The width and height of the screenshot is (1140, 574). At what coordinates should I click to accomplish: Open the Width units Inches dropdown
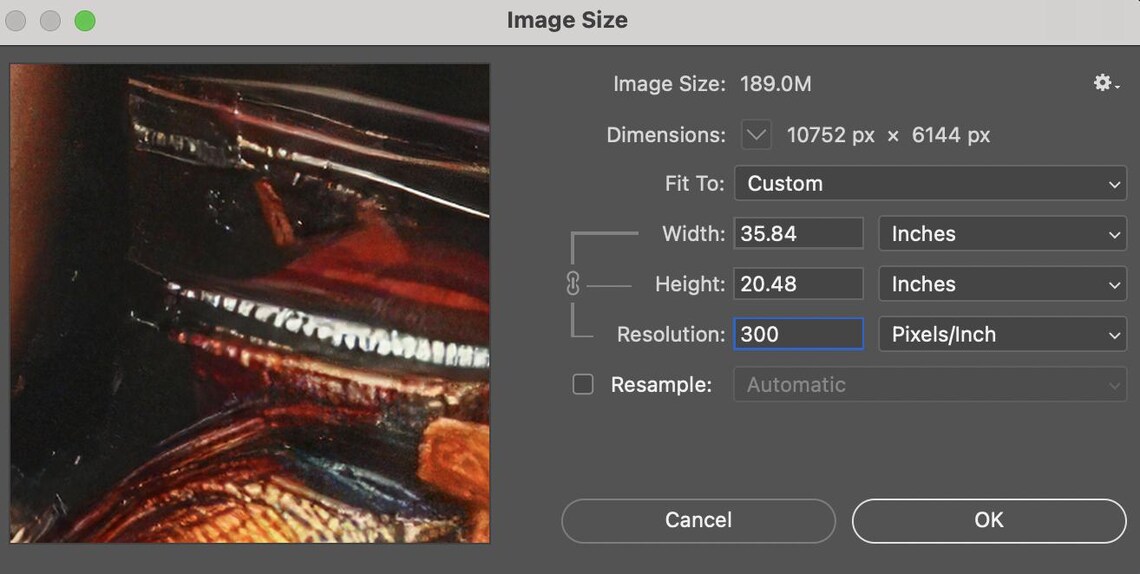pos(1003,234)
